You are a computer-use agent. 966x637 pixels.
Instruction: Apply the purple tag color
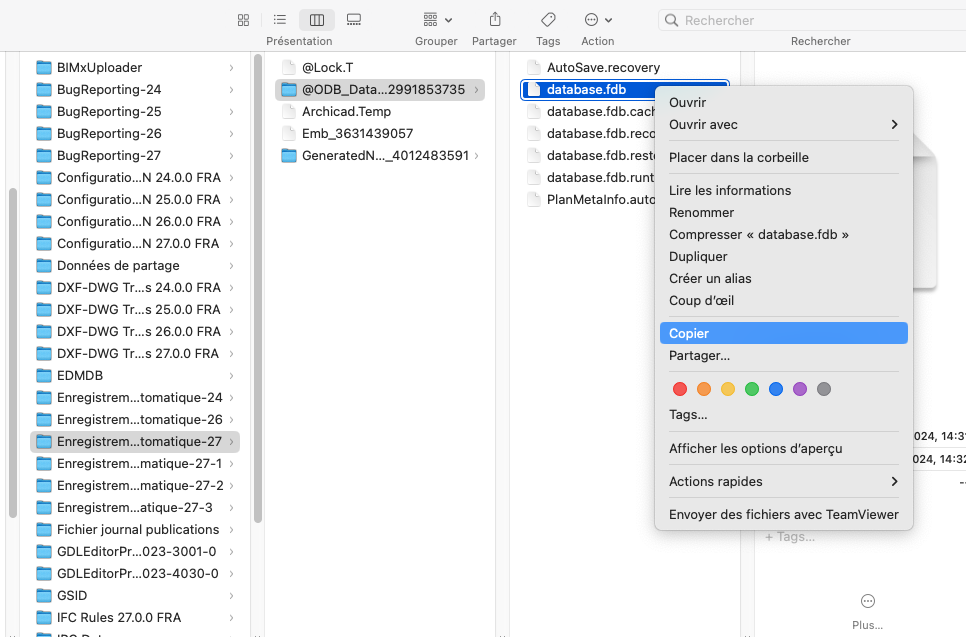[x=800, y=389]
